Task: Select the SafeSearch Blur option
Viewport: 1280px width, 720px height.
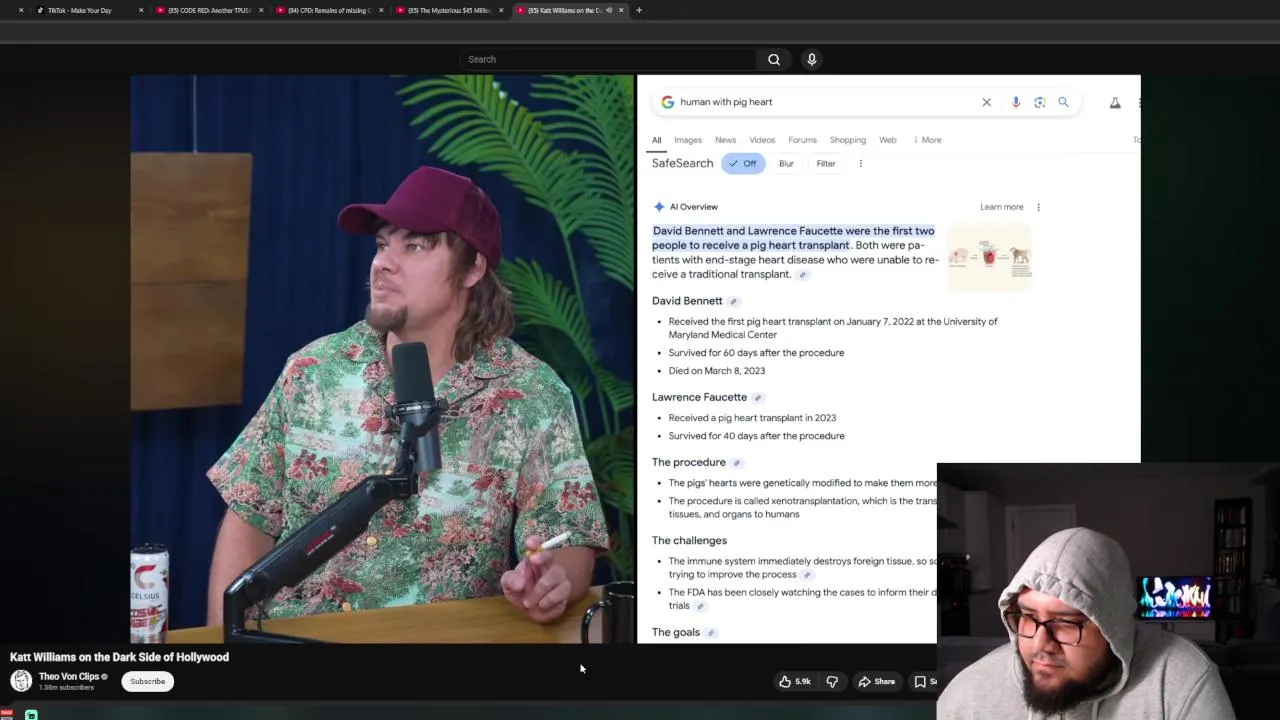Action: [x=786, y=164]
